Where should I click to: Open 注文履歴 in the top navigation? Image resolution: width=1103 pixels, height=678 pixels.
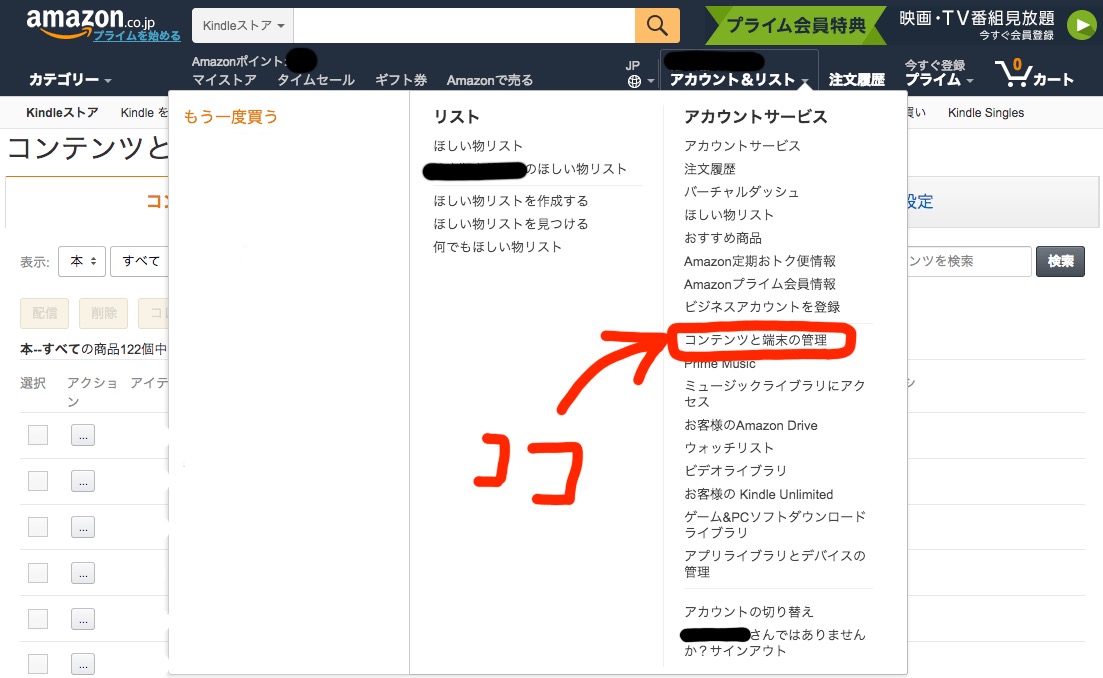(x=857, y=79)
